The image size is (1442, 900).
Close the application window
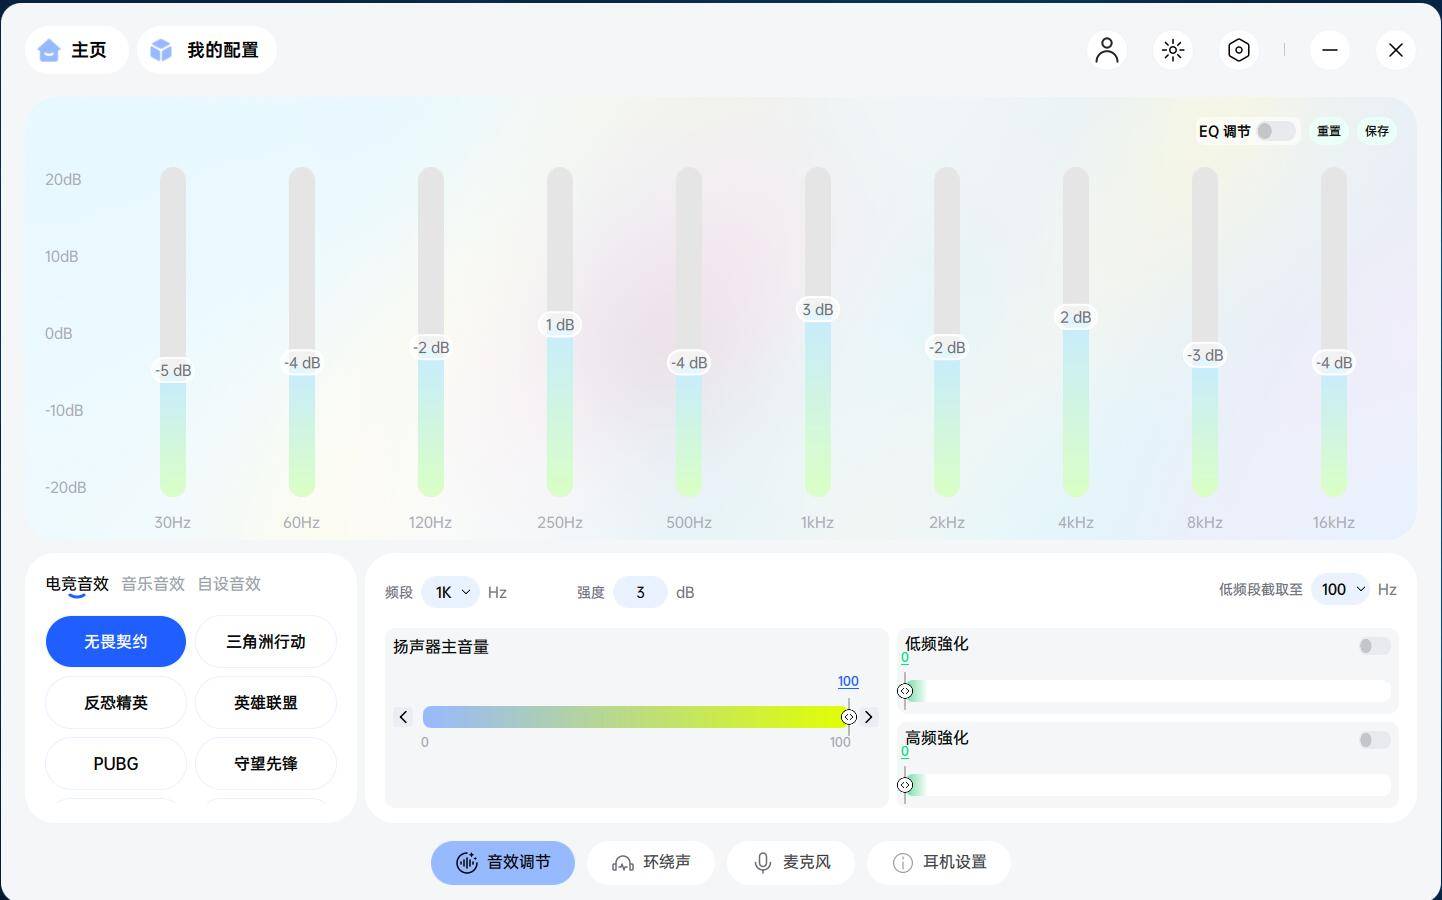pyautogui.click(x=1396, y=50)
